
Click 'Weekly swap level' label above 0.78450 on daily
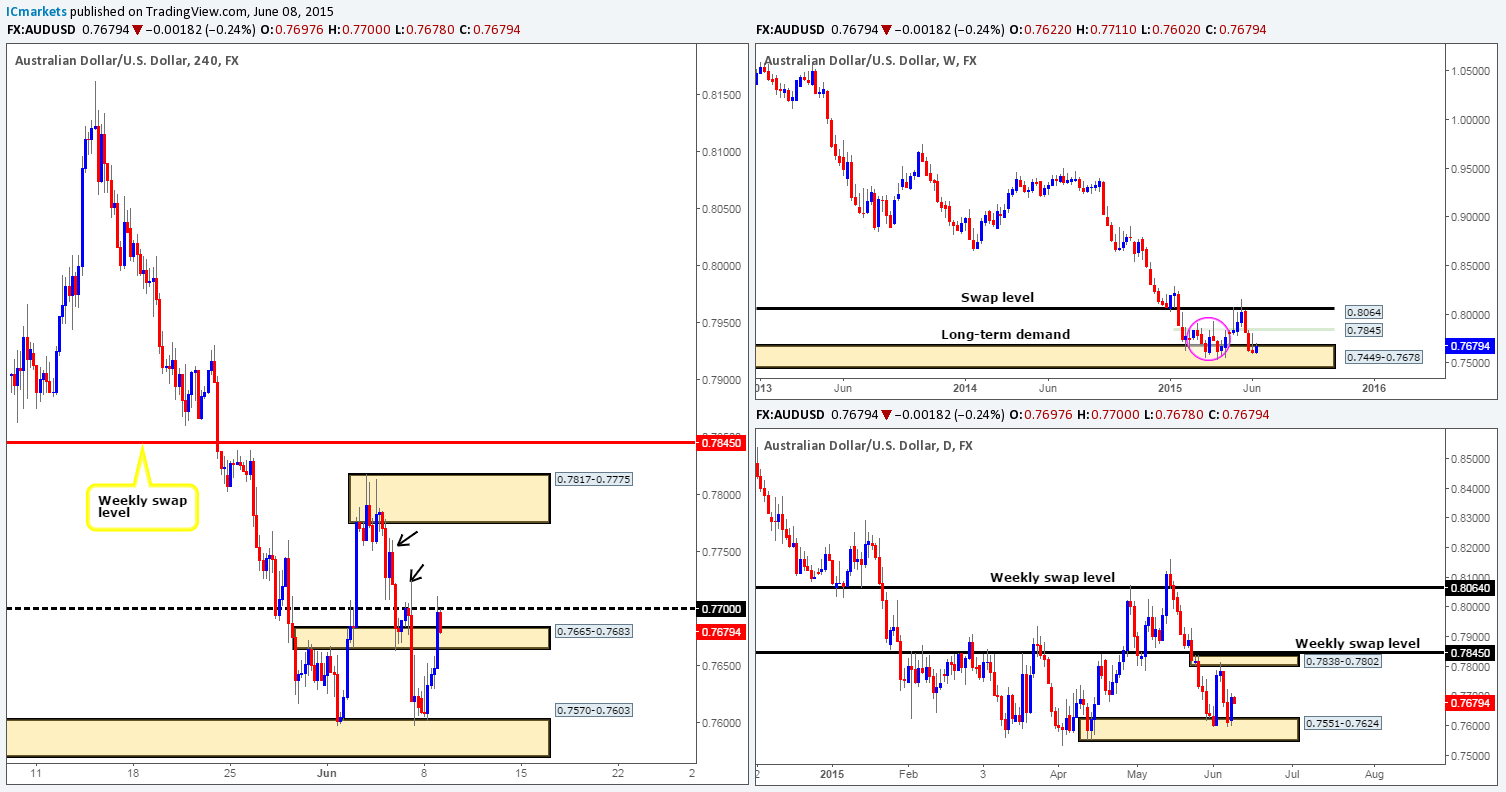(1356, 643)
